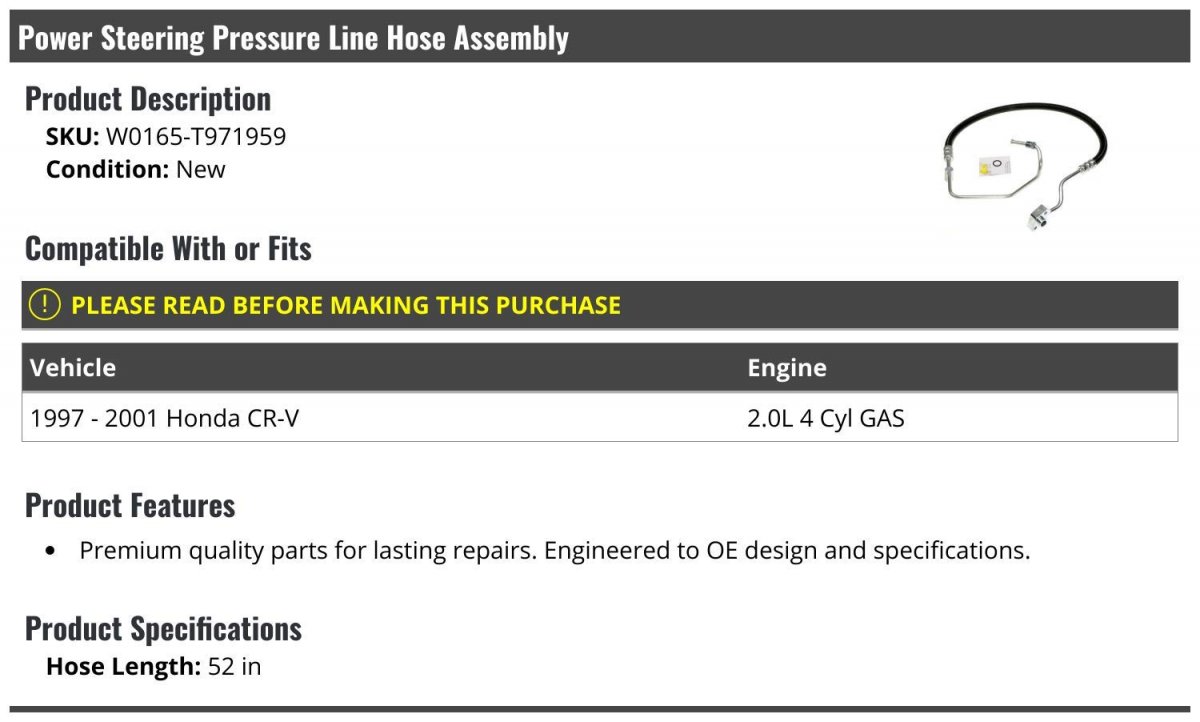Click the 2.0L 4 Cyl GAS engine cell
This screenshot has width=1200, height=722.
[x=826, y=418]
